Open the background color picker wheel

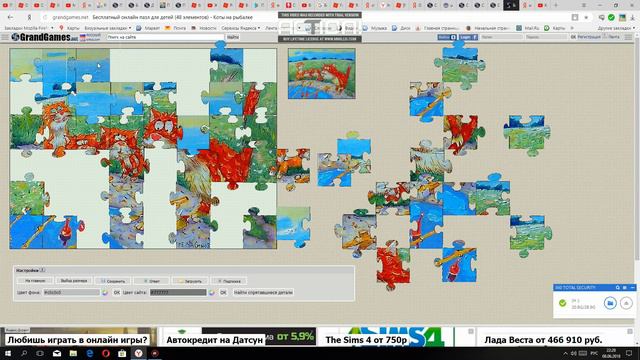[x=105, y=293]
